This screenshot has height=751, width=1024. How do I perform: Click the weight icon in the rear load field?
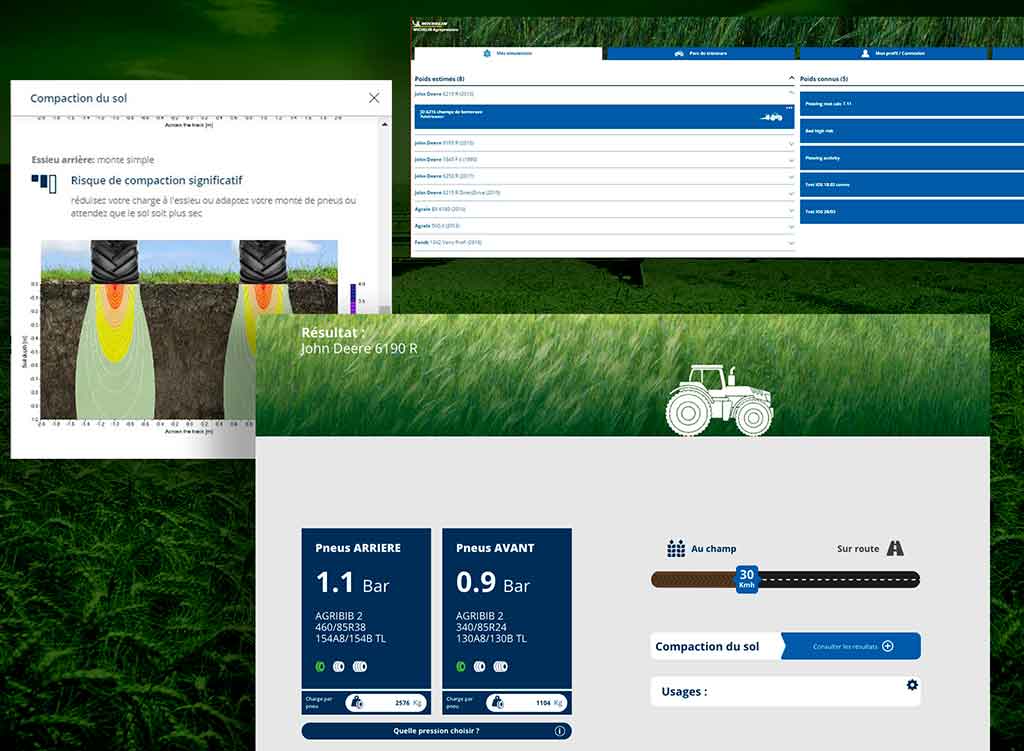tap(357, 703)
